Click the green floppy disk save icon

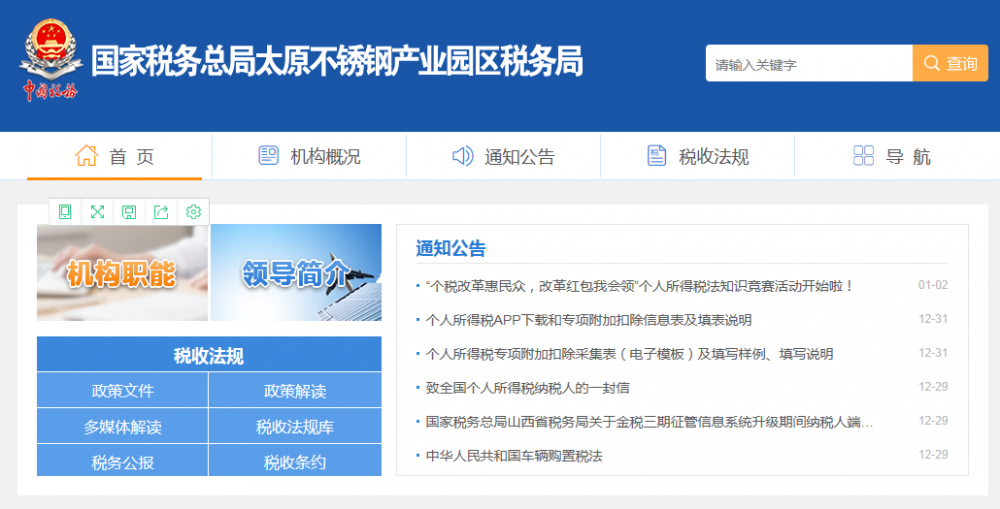[x=129, y=211]
